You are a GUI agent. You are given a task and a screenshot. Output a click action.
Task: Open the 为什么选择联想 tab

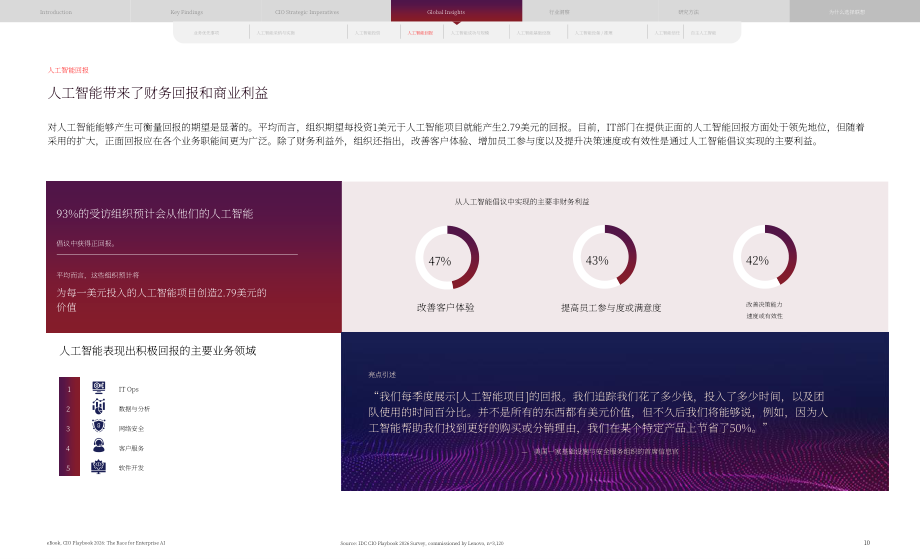click(x=847, y=12)
